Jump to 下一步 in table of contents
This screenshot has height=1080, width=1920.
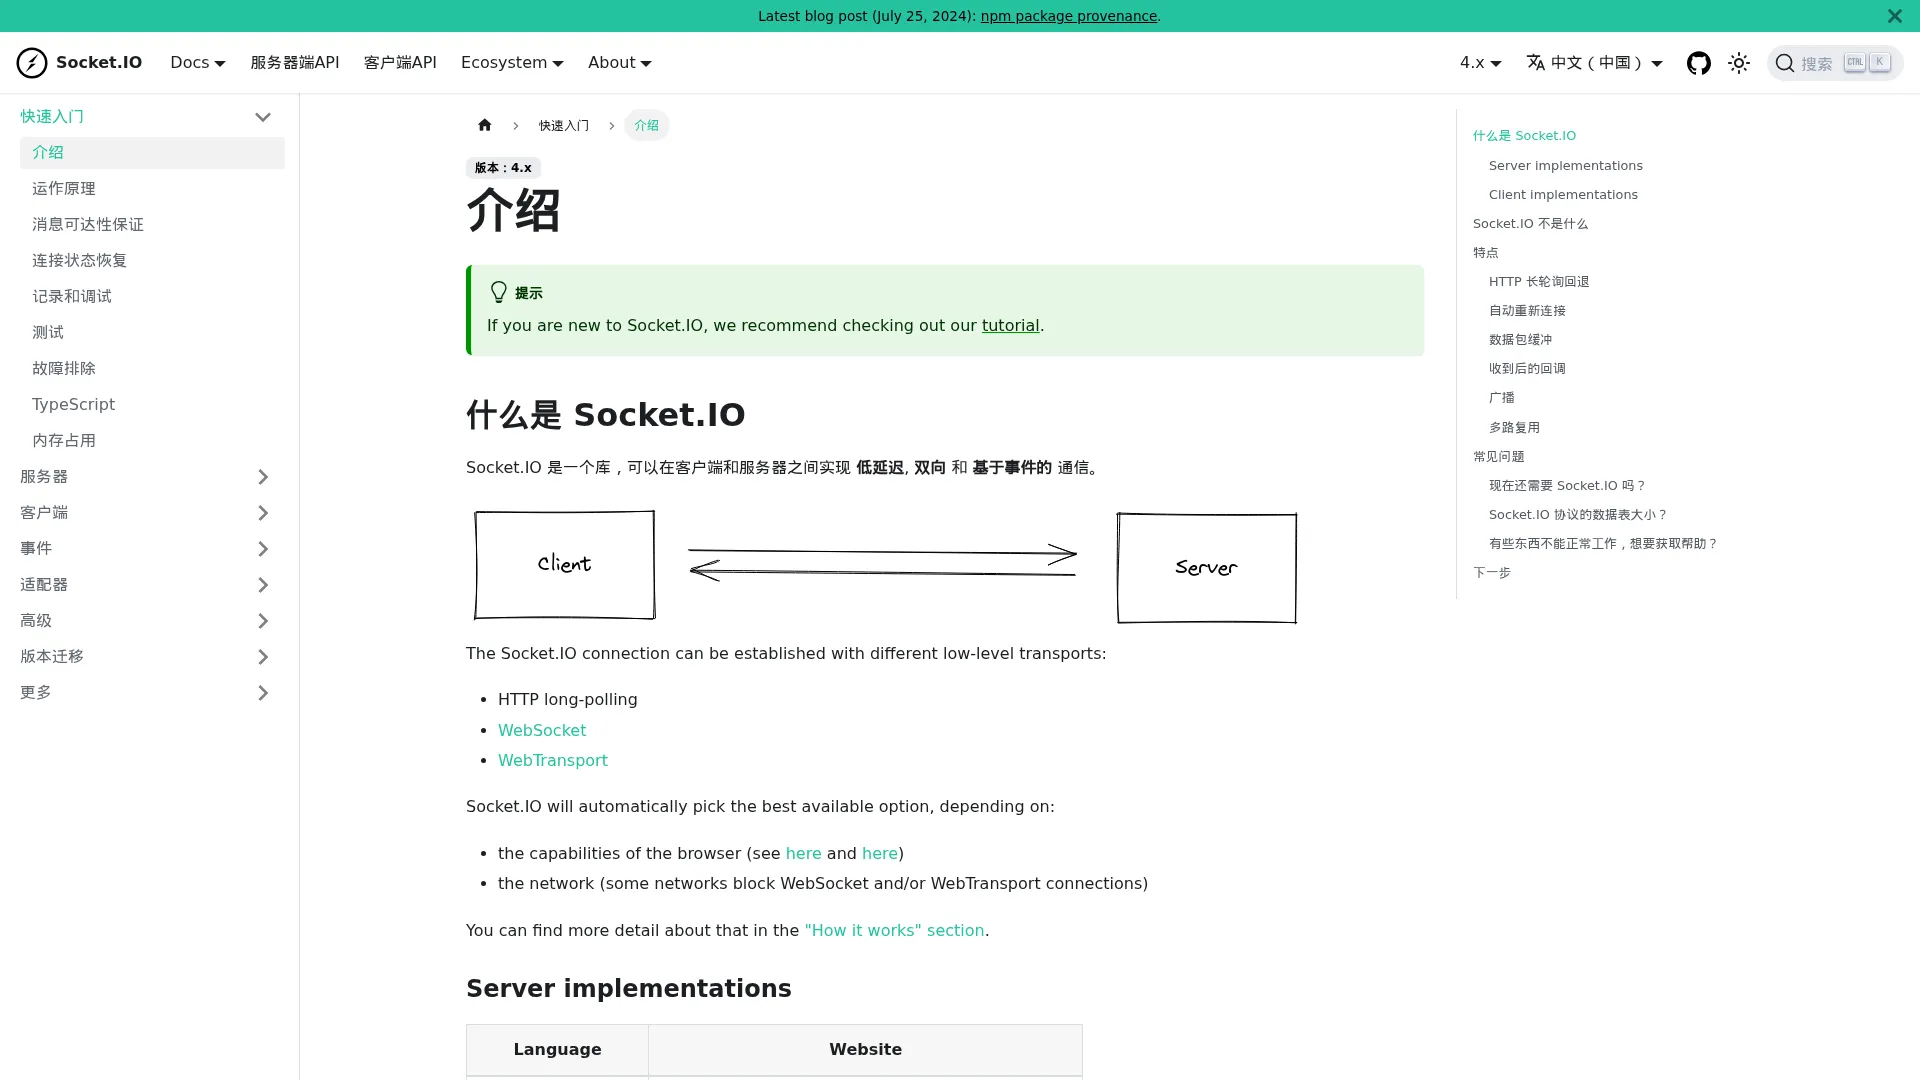[x=1491, y=572]
